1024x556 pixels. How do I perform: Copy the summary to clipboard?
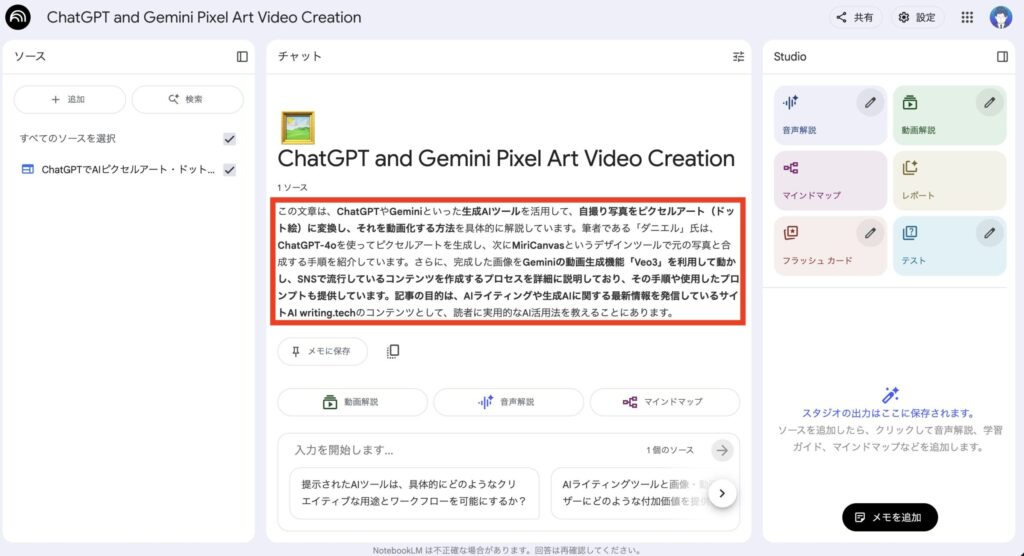pyautogui.click(x=393, y=351)
